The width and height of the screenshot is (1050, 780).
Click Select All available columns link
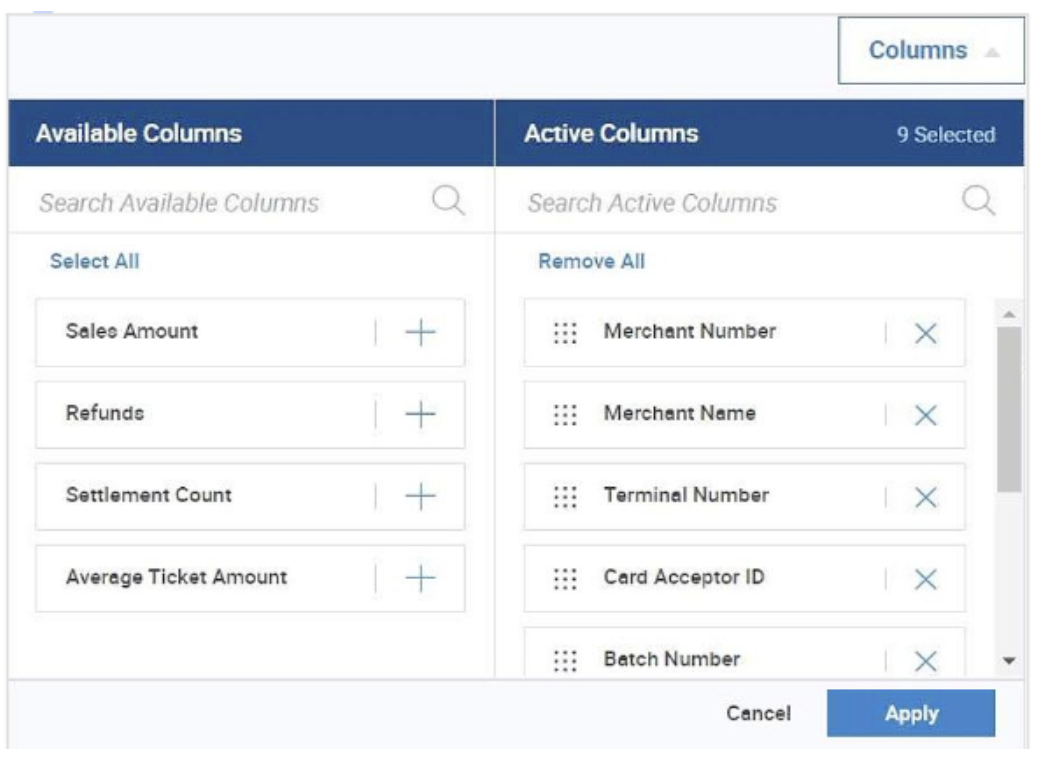point(95,262)
